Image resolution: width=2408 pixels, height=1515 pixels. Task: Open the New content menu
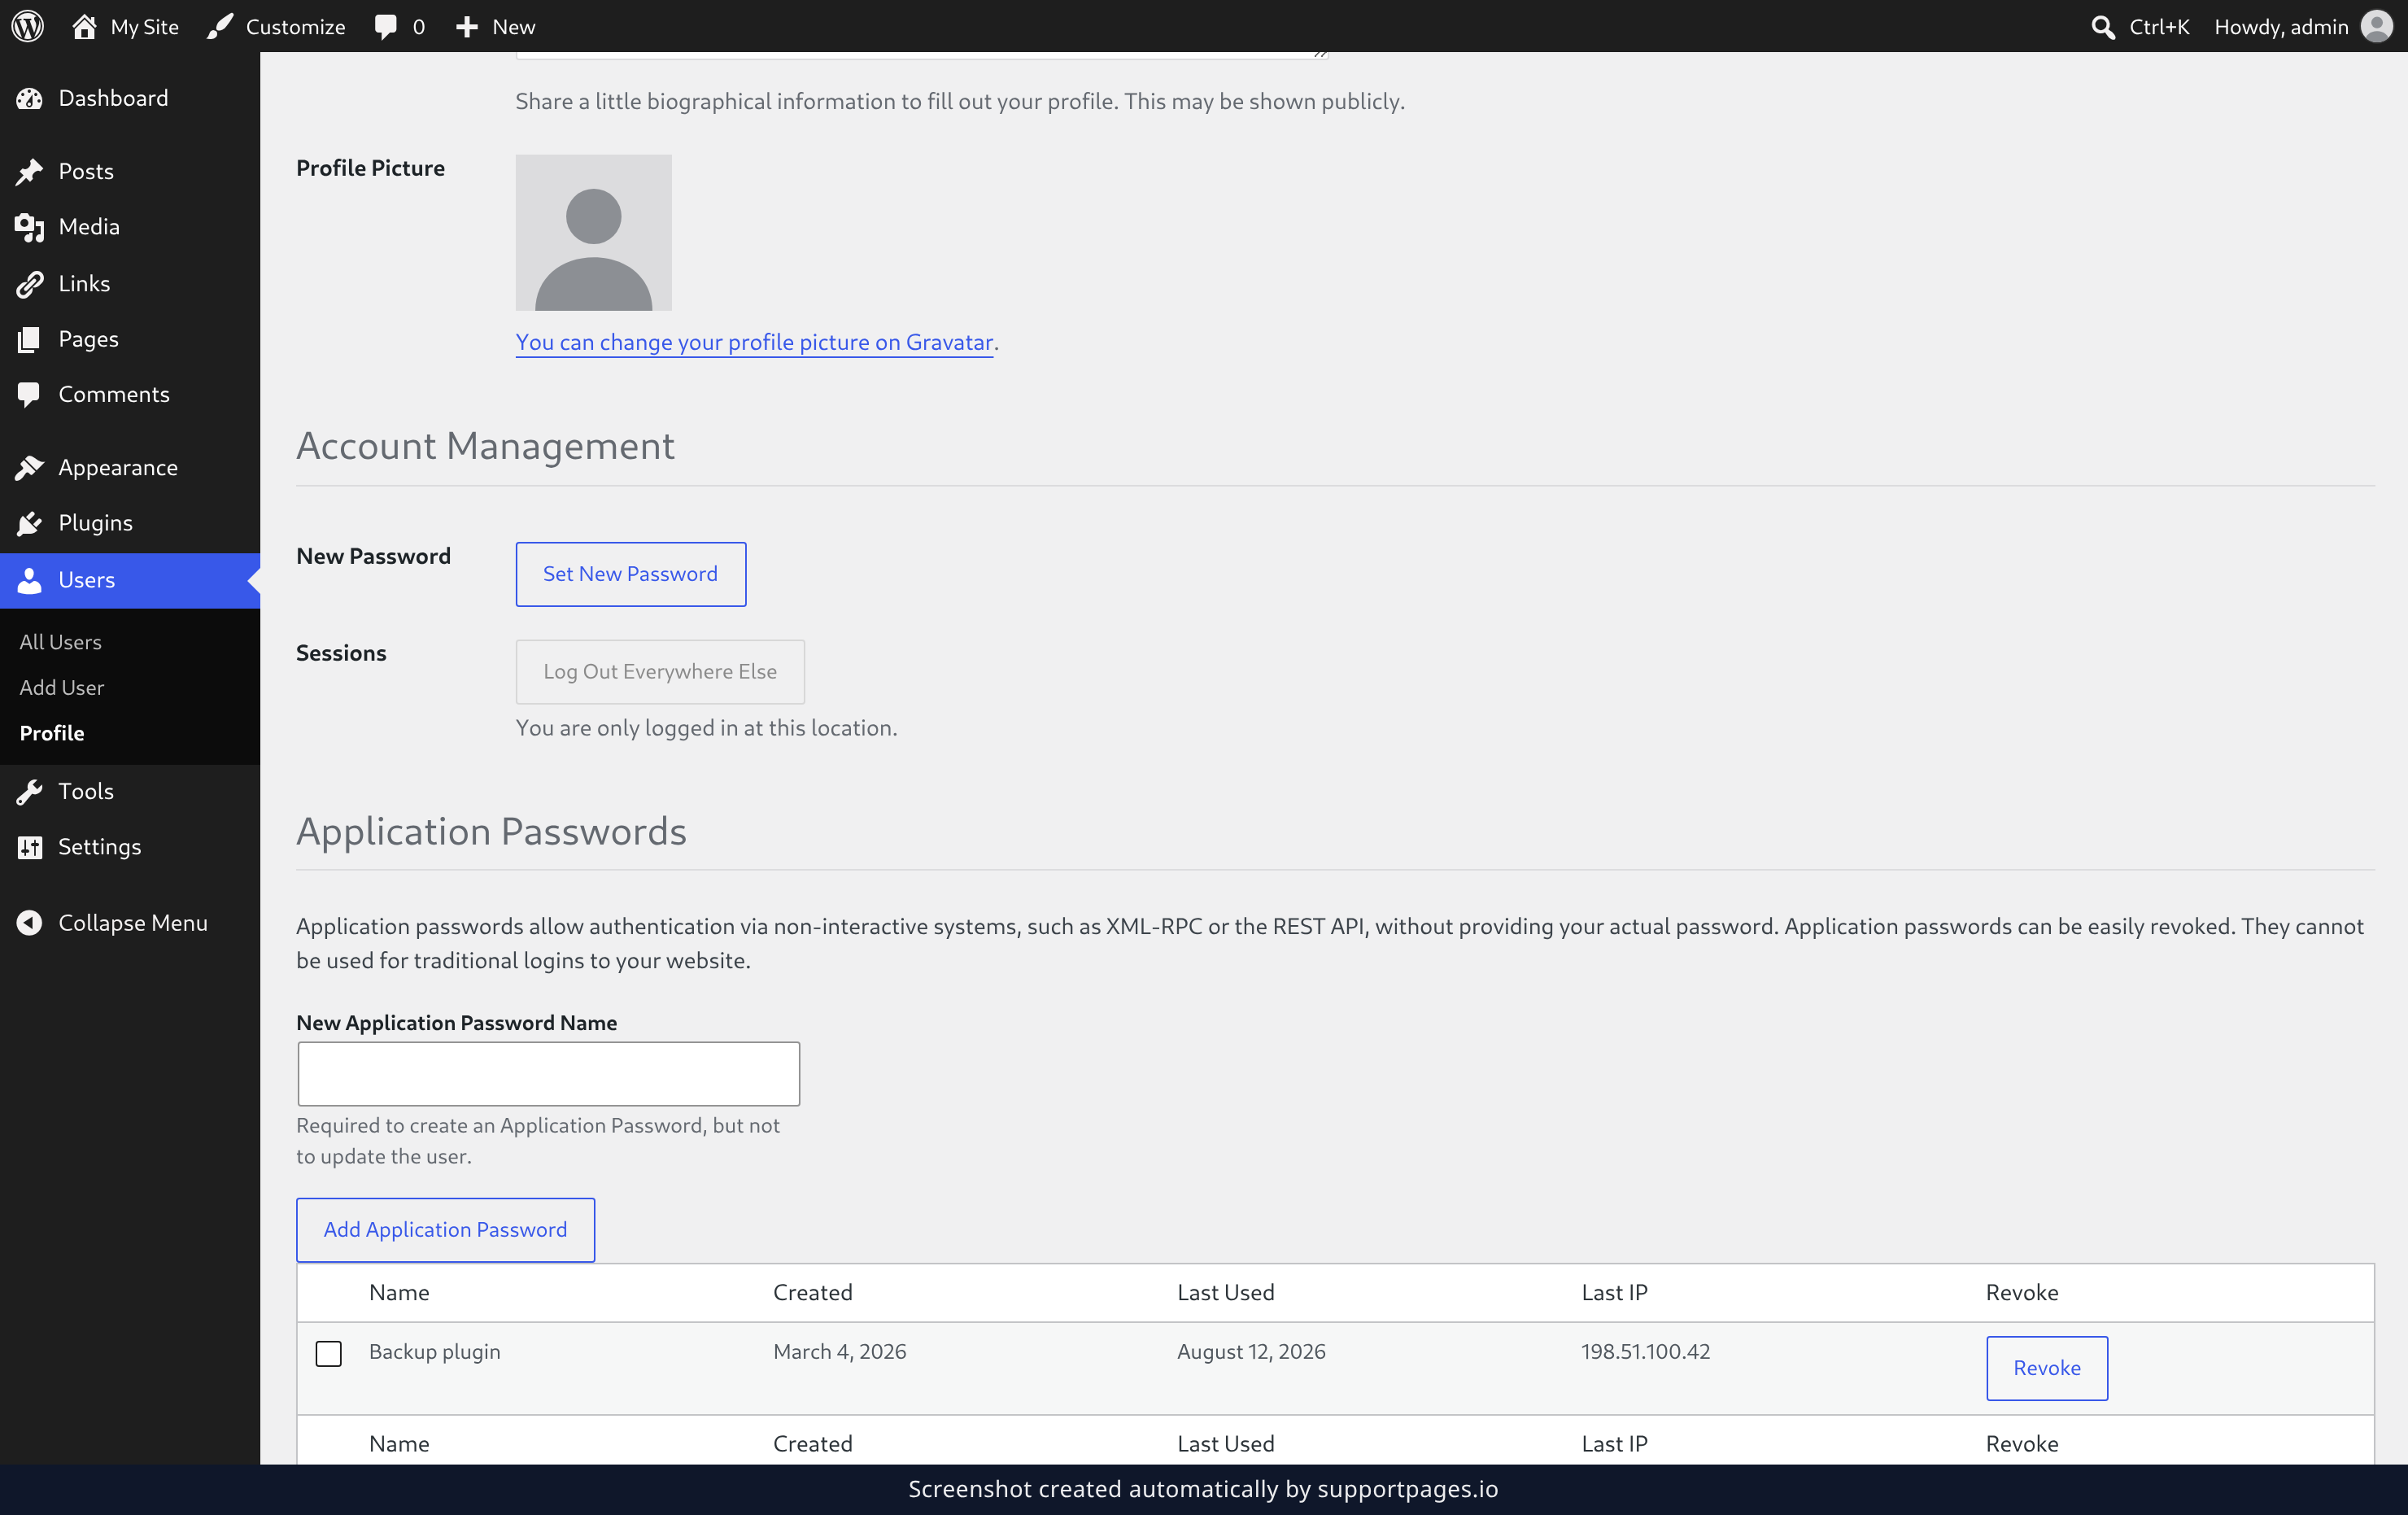495,26
